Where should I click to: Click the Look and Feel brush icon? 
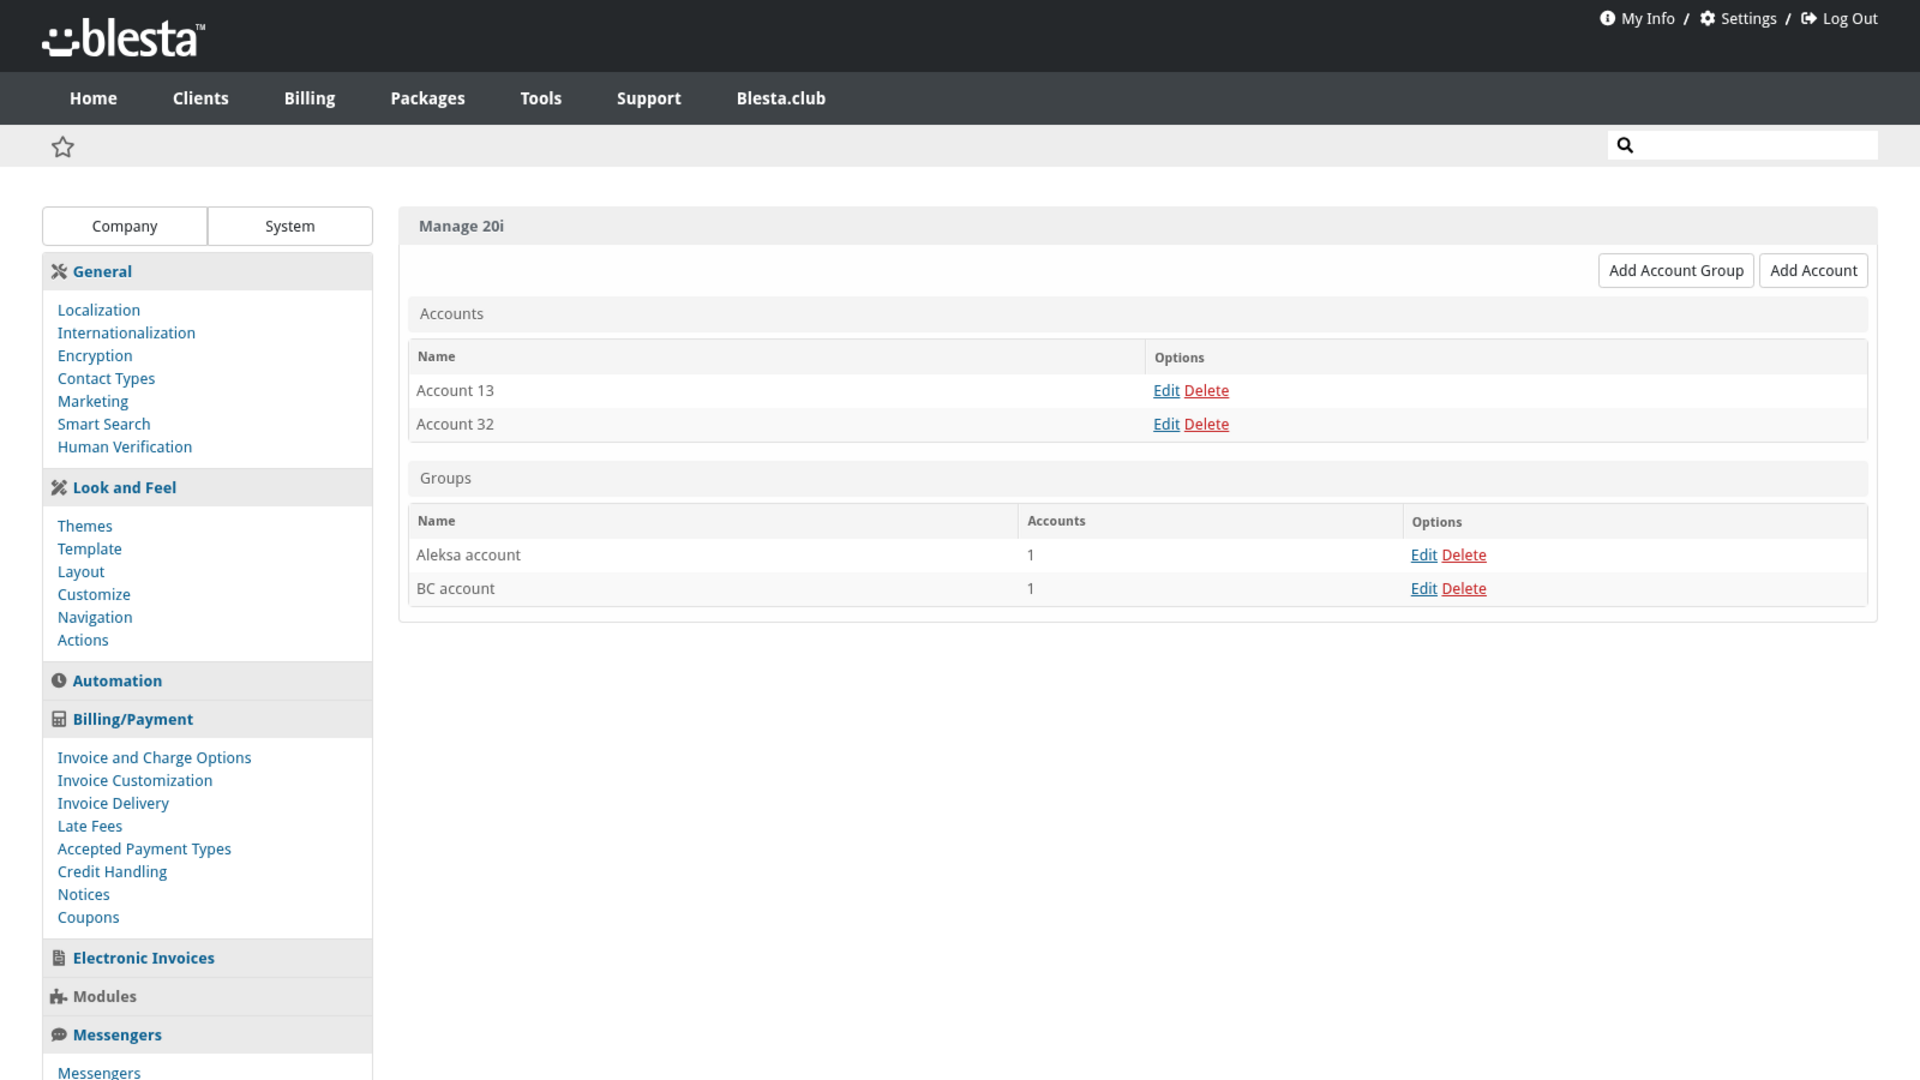59,487
